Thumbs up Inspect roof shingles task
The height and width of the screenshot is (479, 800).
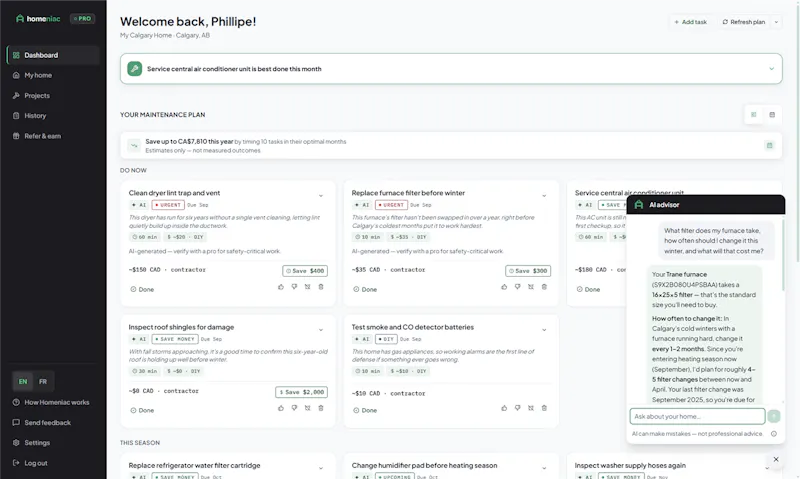coord(281,408)
